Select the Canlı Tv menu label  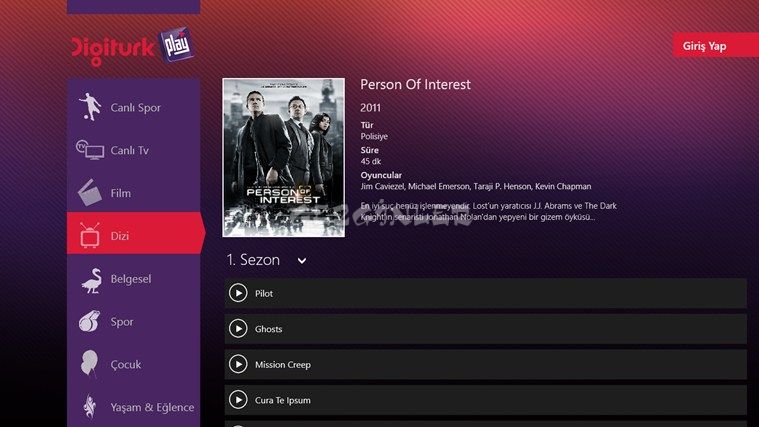pyautogui.click(x=129, y=151)
